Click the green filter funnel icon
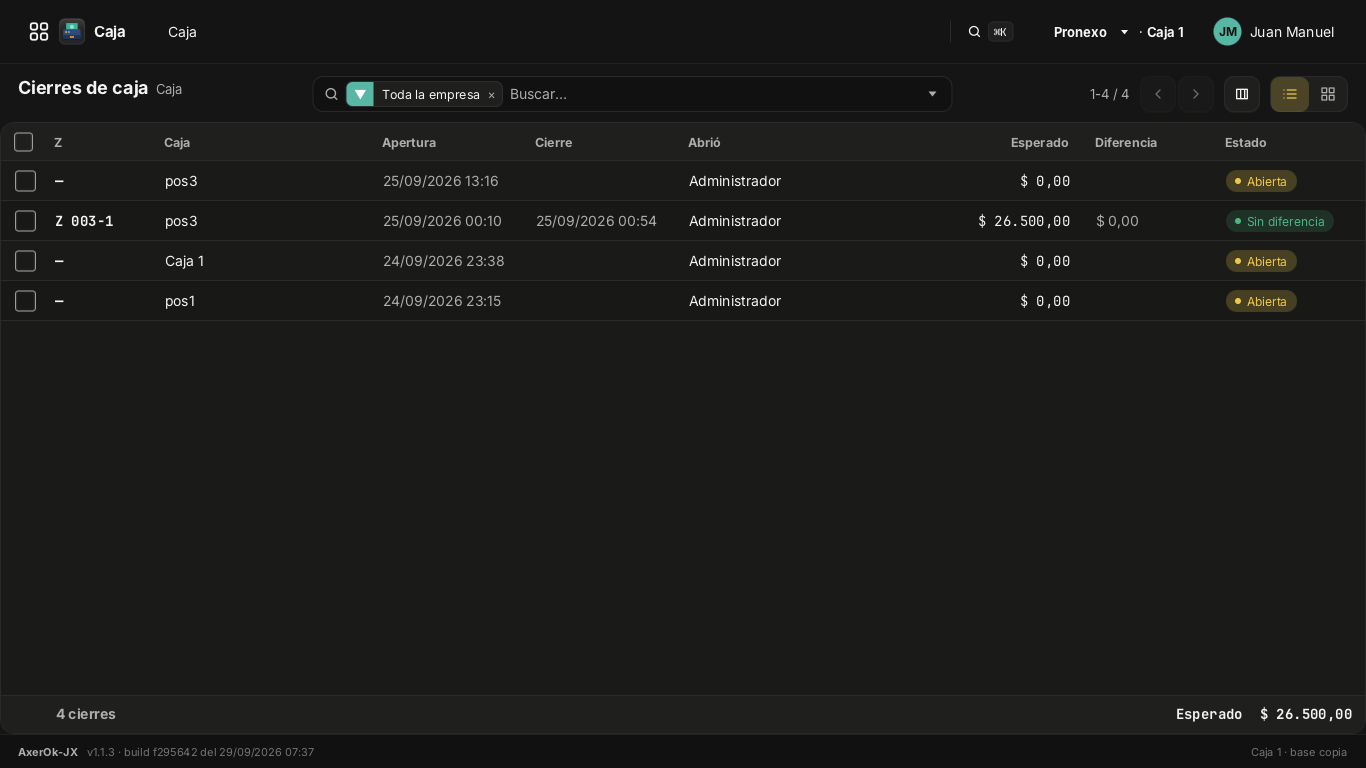Image resolution: width=1366 pixels, height=768 pixels. (x=360, y=94)
